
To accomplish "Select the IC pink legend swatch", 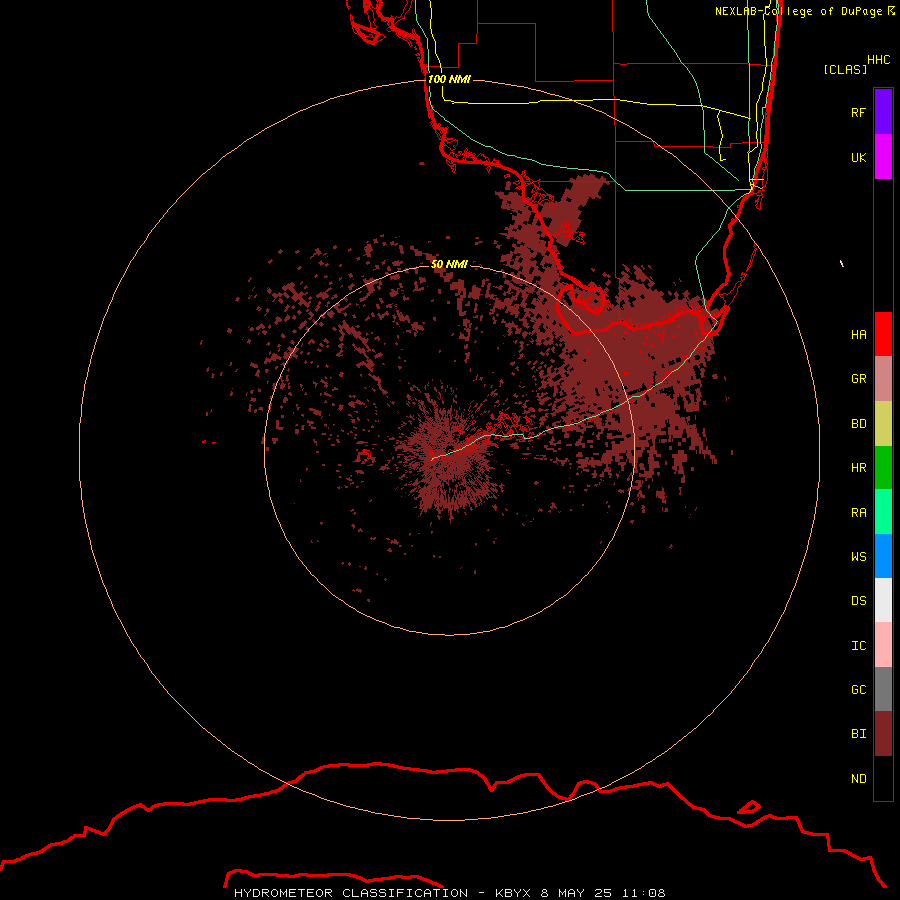I will [883, 645].
